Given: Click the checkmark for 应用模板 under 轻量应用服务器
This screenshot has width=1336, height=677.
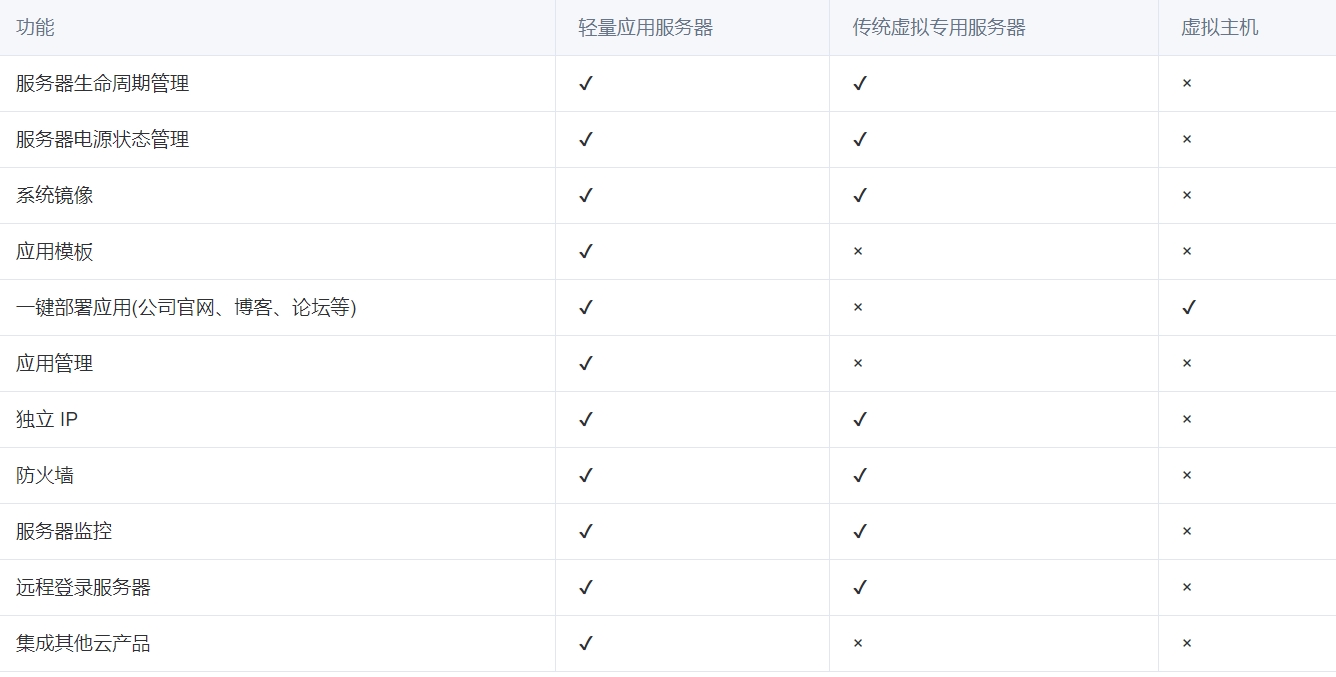Looking at the screenshot, I should coord(586,251).
